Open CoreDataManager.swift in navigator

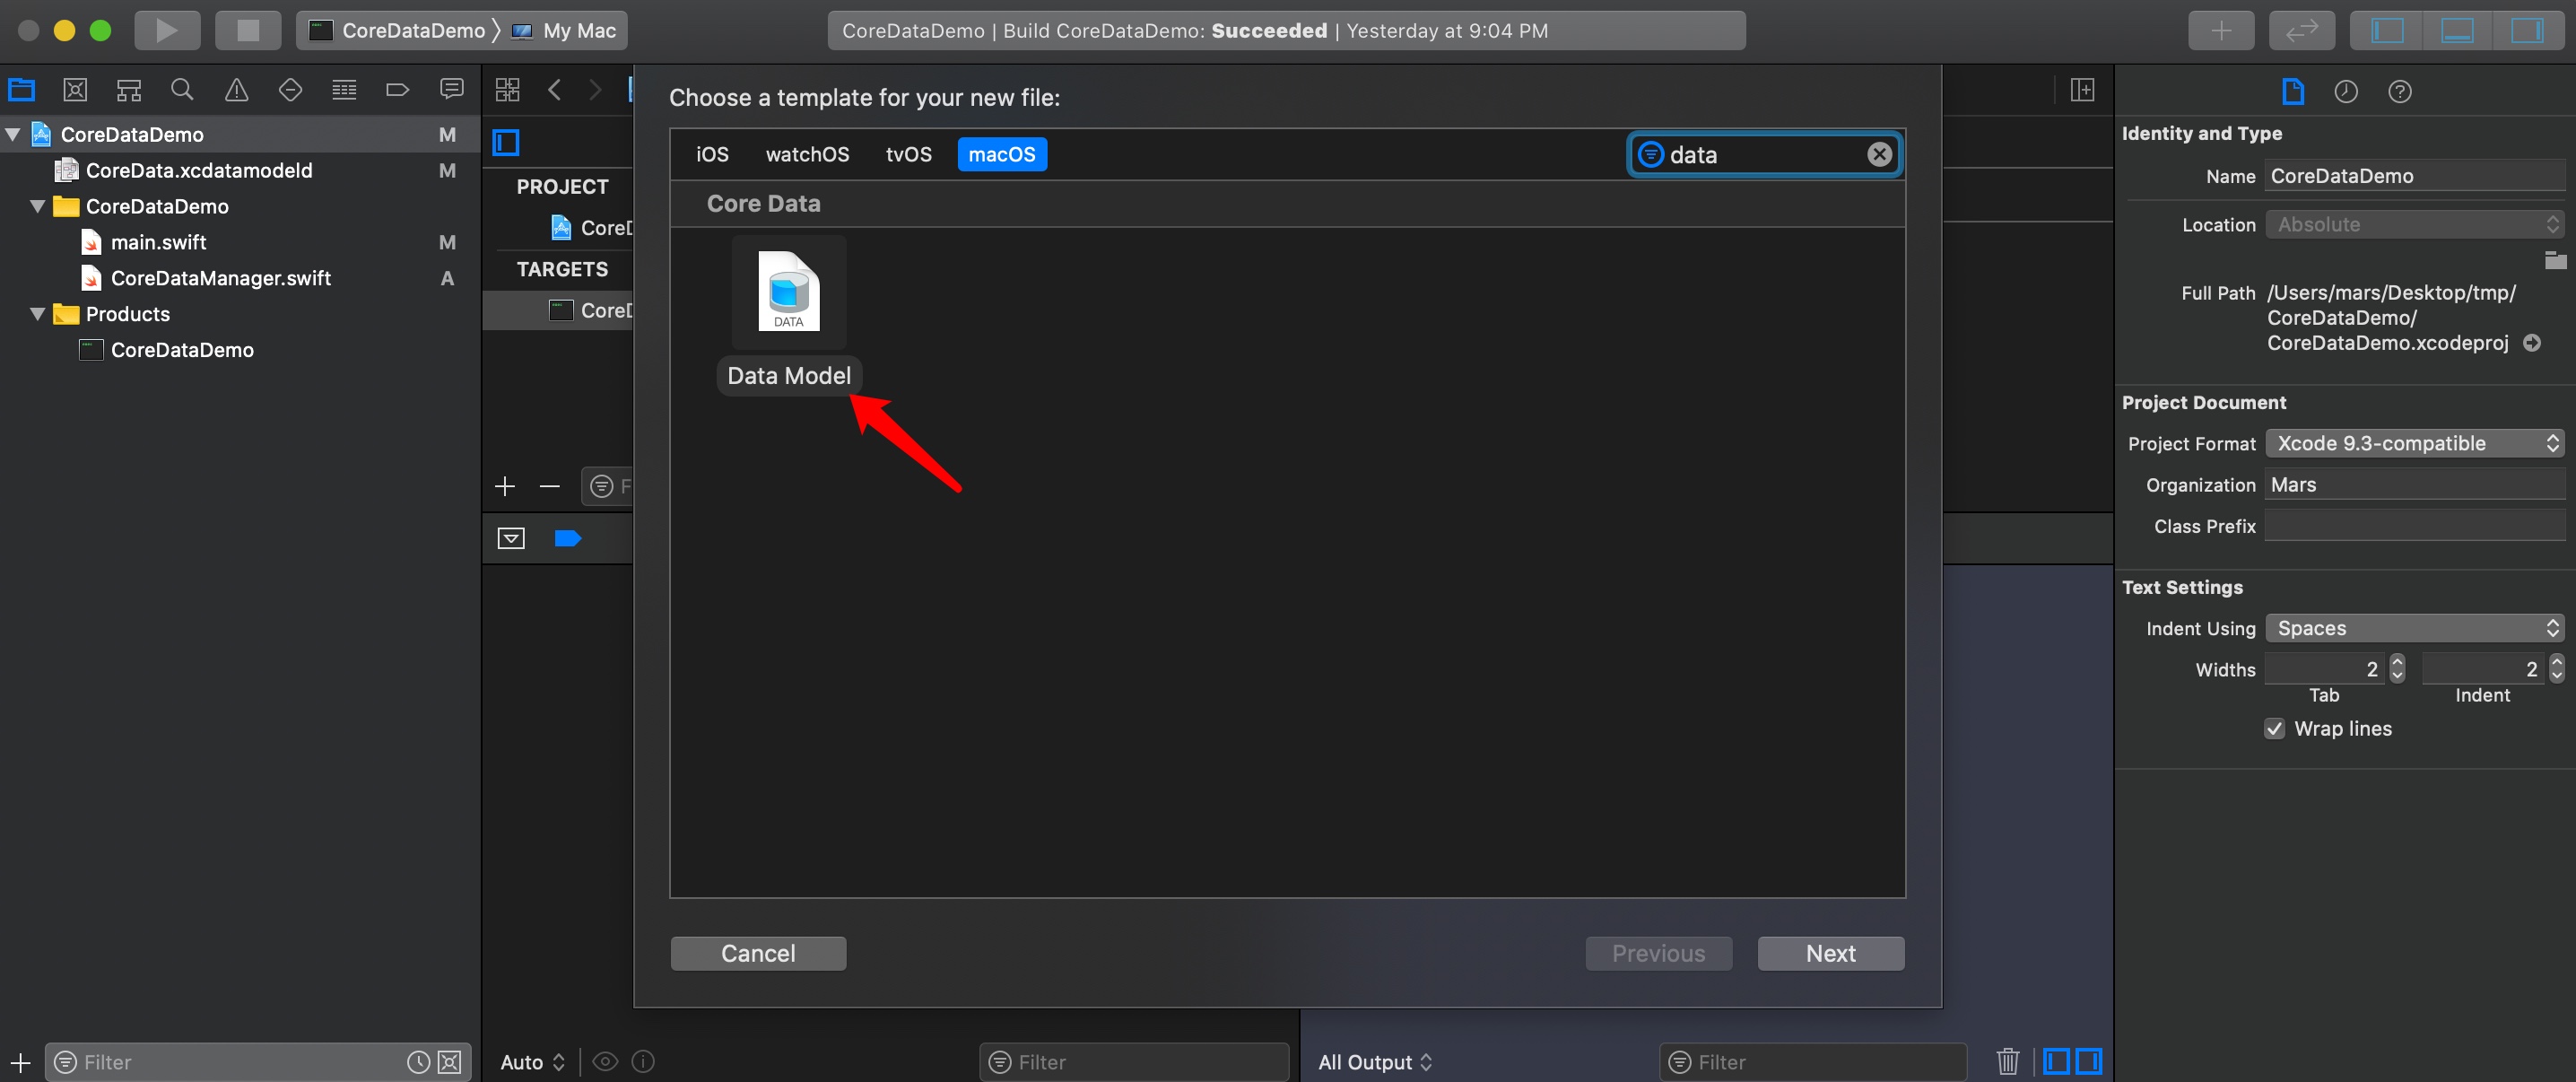[x=220, y=278]
